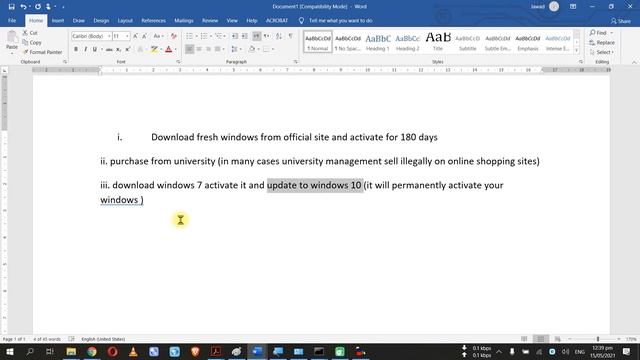Open the References ribbon tab

point(153,20)
